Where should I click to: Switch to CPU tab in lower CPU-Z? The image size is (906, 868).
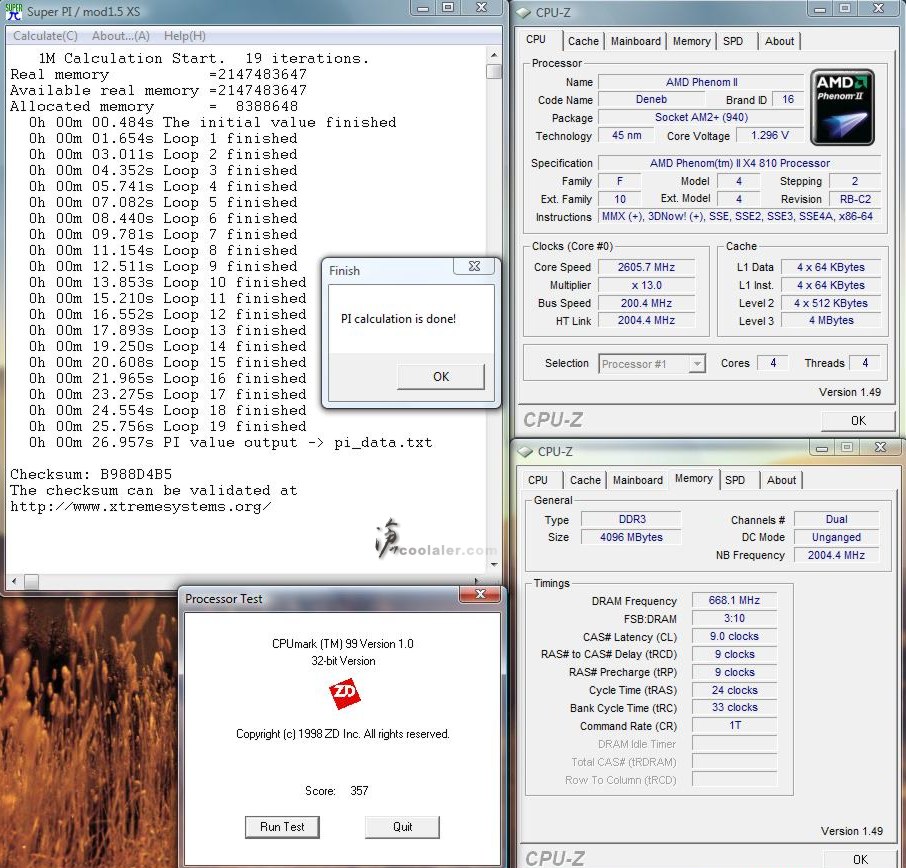[538, 480]
